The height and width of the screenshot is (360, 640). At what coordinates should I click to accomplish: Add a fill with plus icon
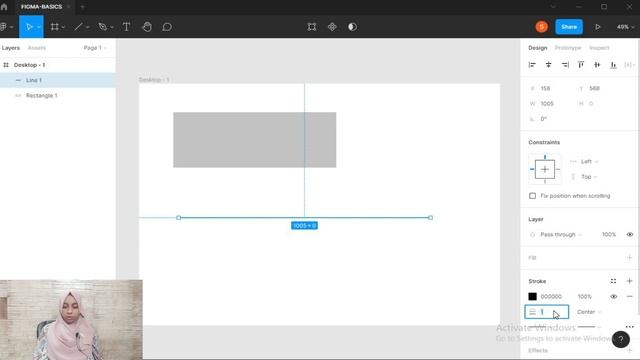[x=629, y=258]
